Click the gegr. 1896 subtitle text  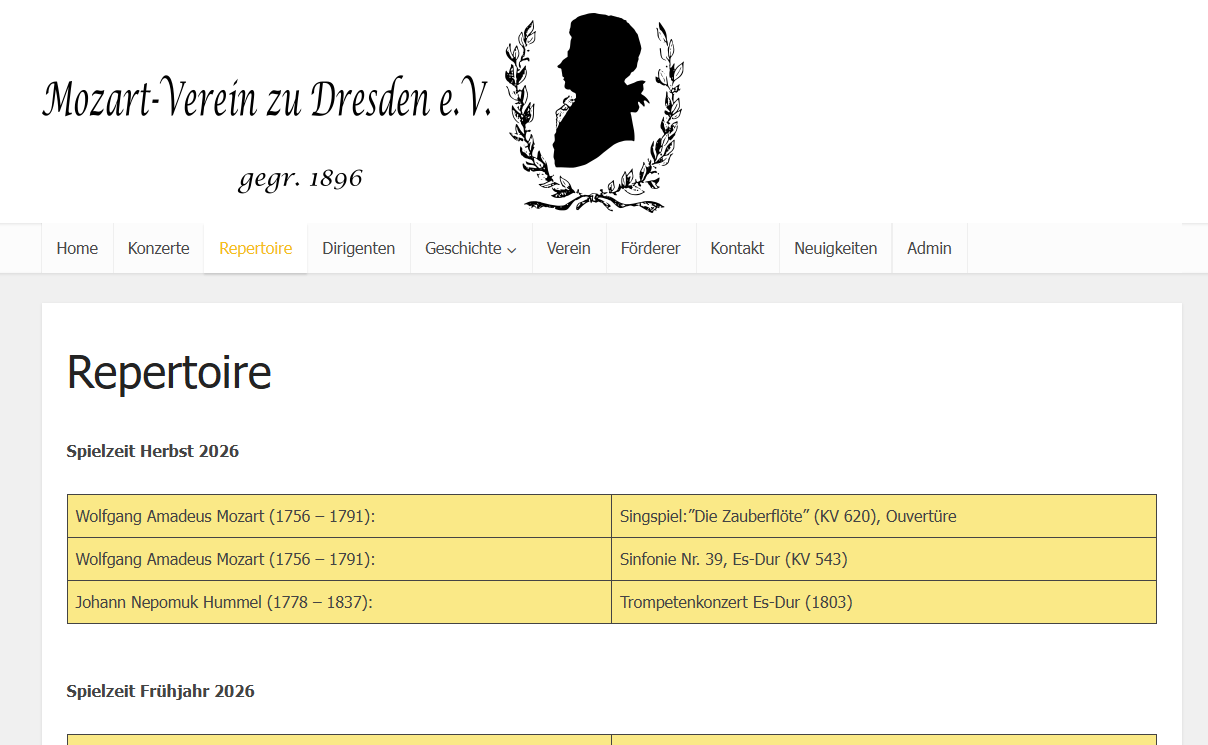point(300,179)
